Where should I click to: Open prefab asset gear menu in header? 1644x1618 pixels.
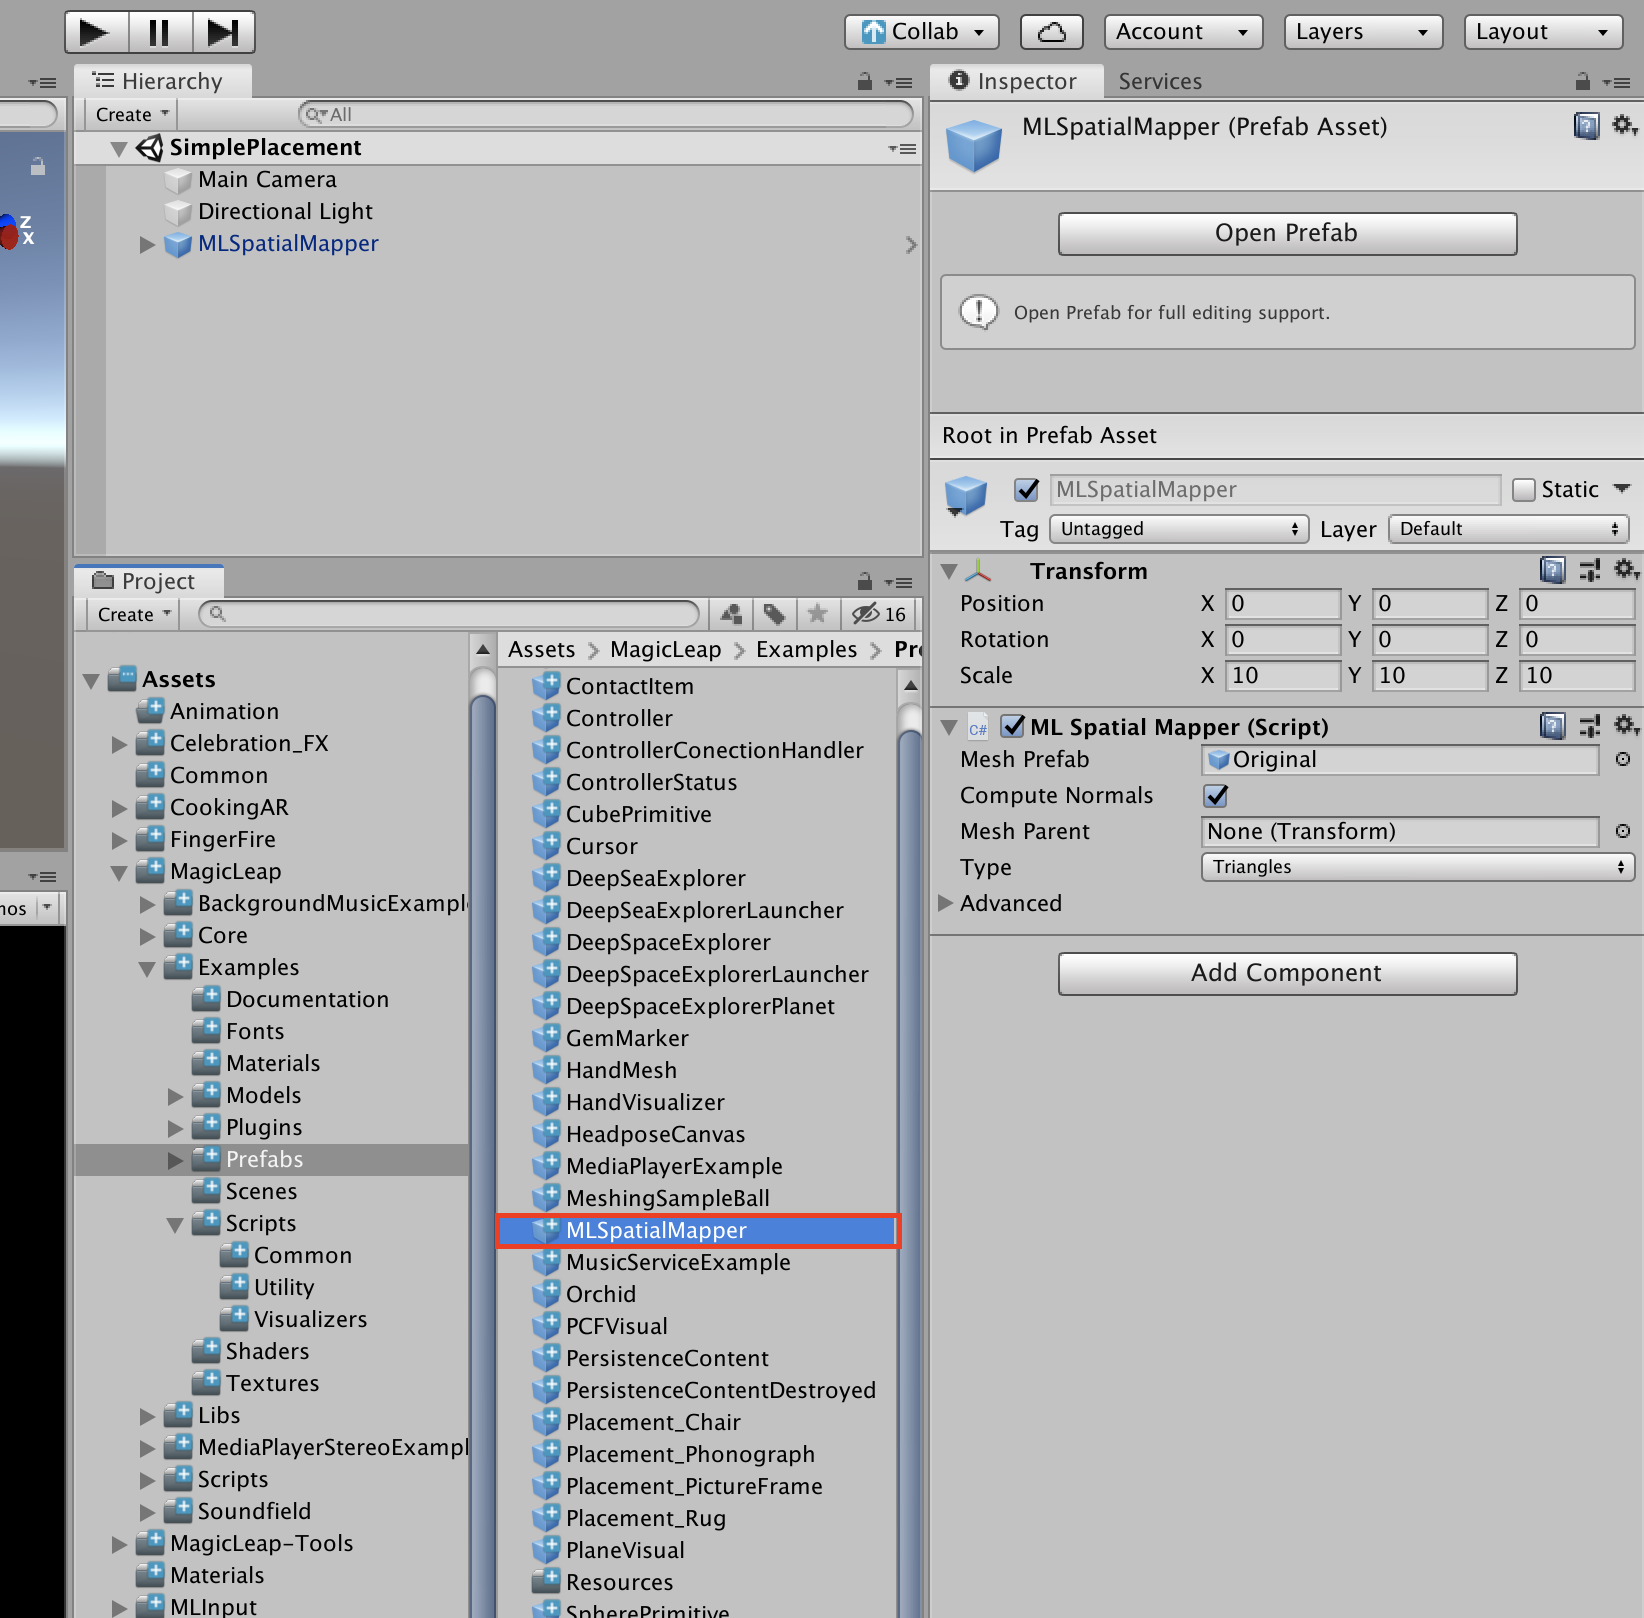[x=1624, y=126]
